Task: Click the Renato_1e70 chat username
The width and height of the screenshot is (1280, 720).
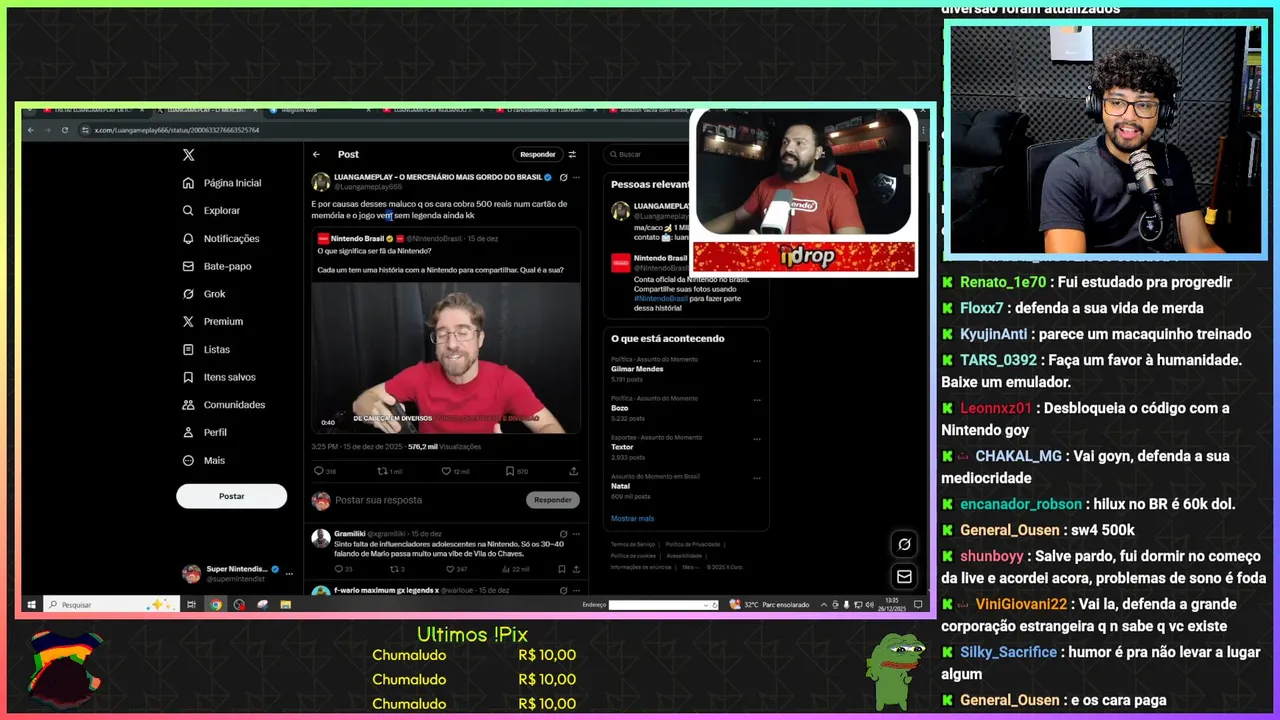Action: tap(1001, 283)
